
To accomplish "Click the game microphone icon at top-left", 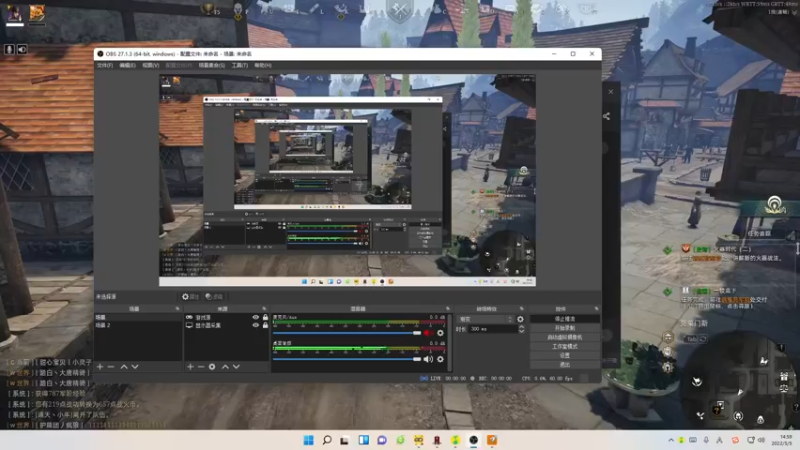I will 9,49.
